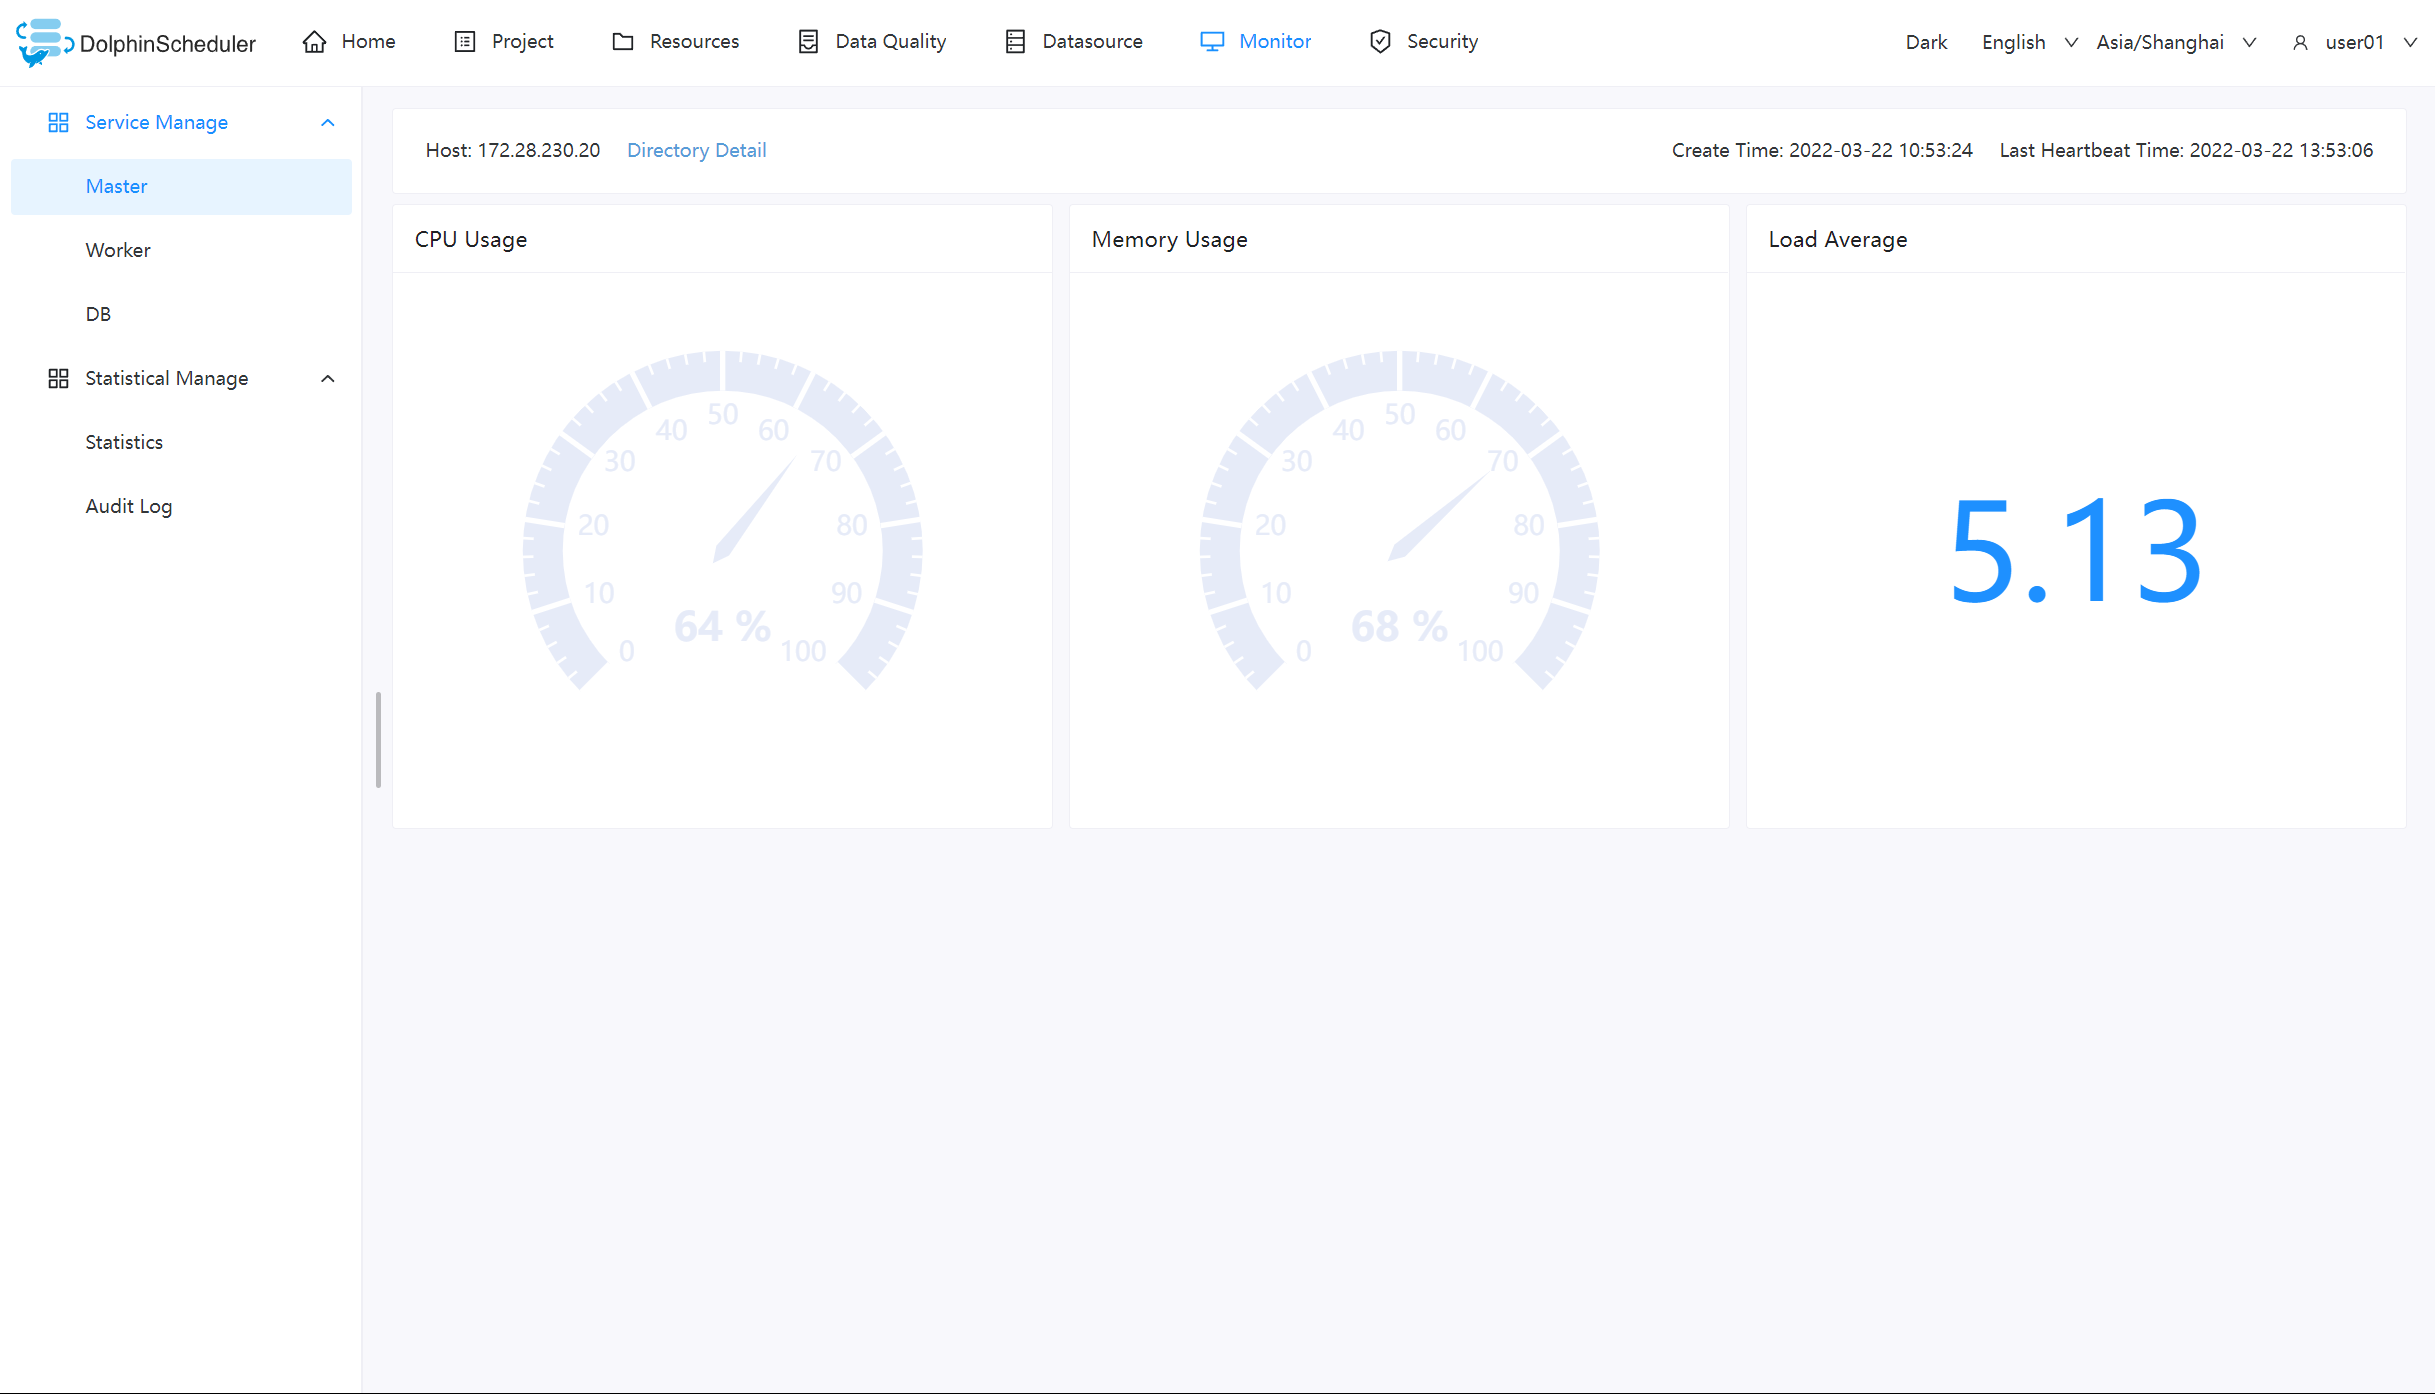Collapse the Statistical Manage section
Image resolution: width=2435 pixels, height=1394 pixels.
327,378
